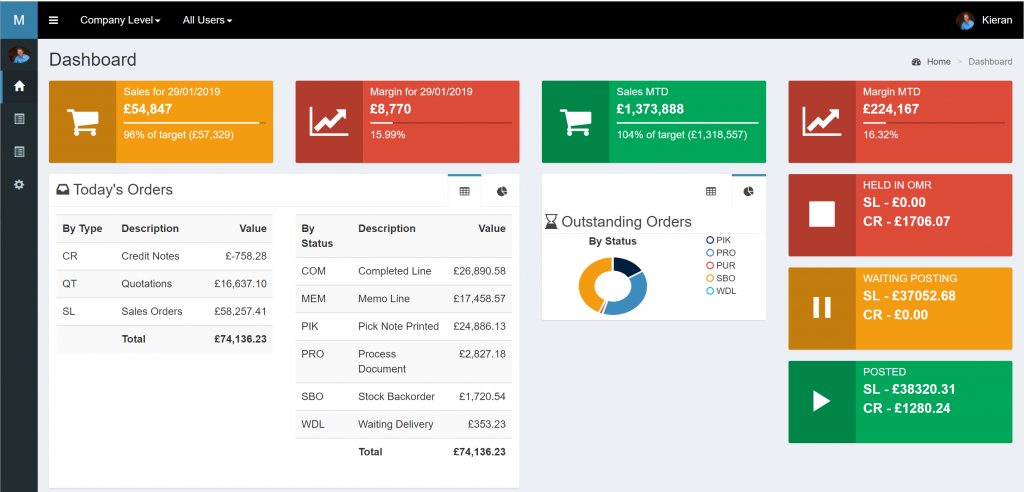The image size is (1024, 492).
Task: Click the WAITING POSTING card title
Action: 910,278
